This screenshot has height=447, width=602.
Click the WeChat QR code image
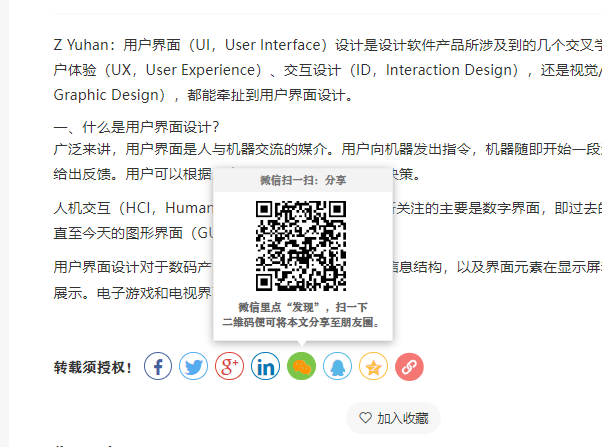coord(301,246)
